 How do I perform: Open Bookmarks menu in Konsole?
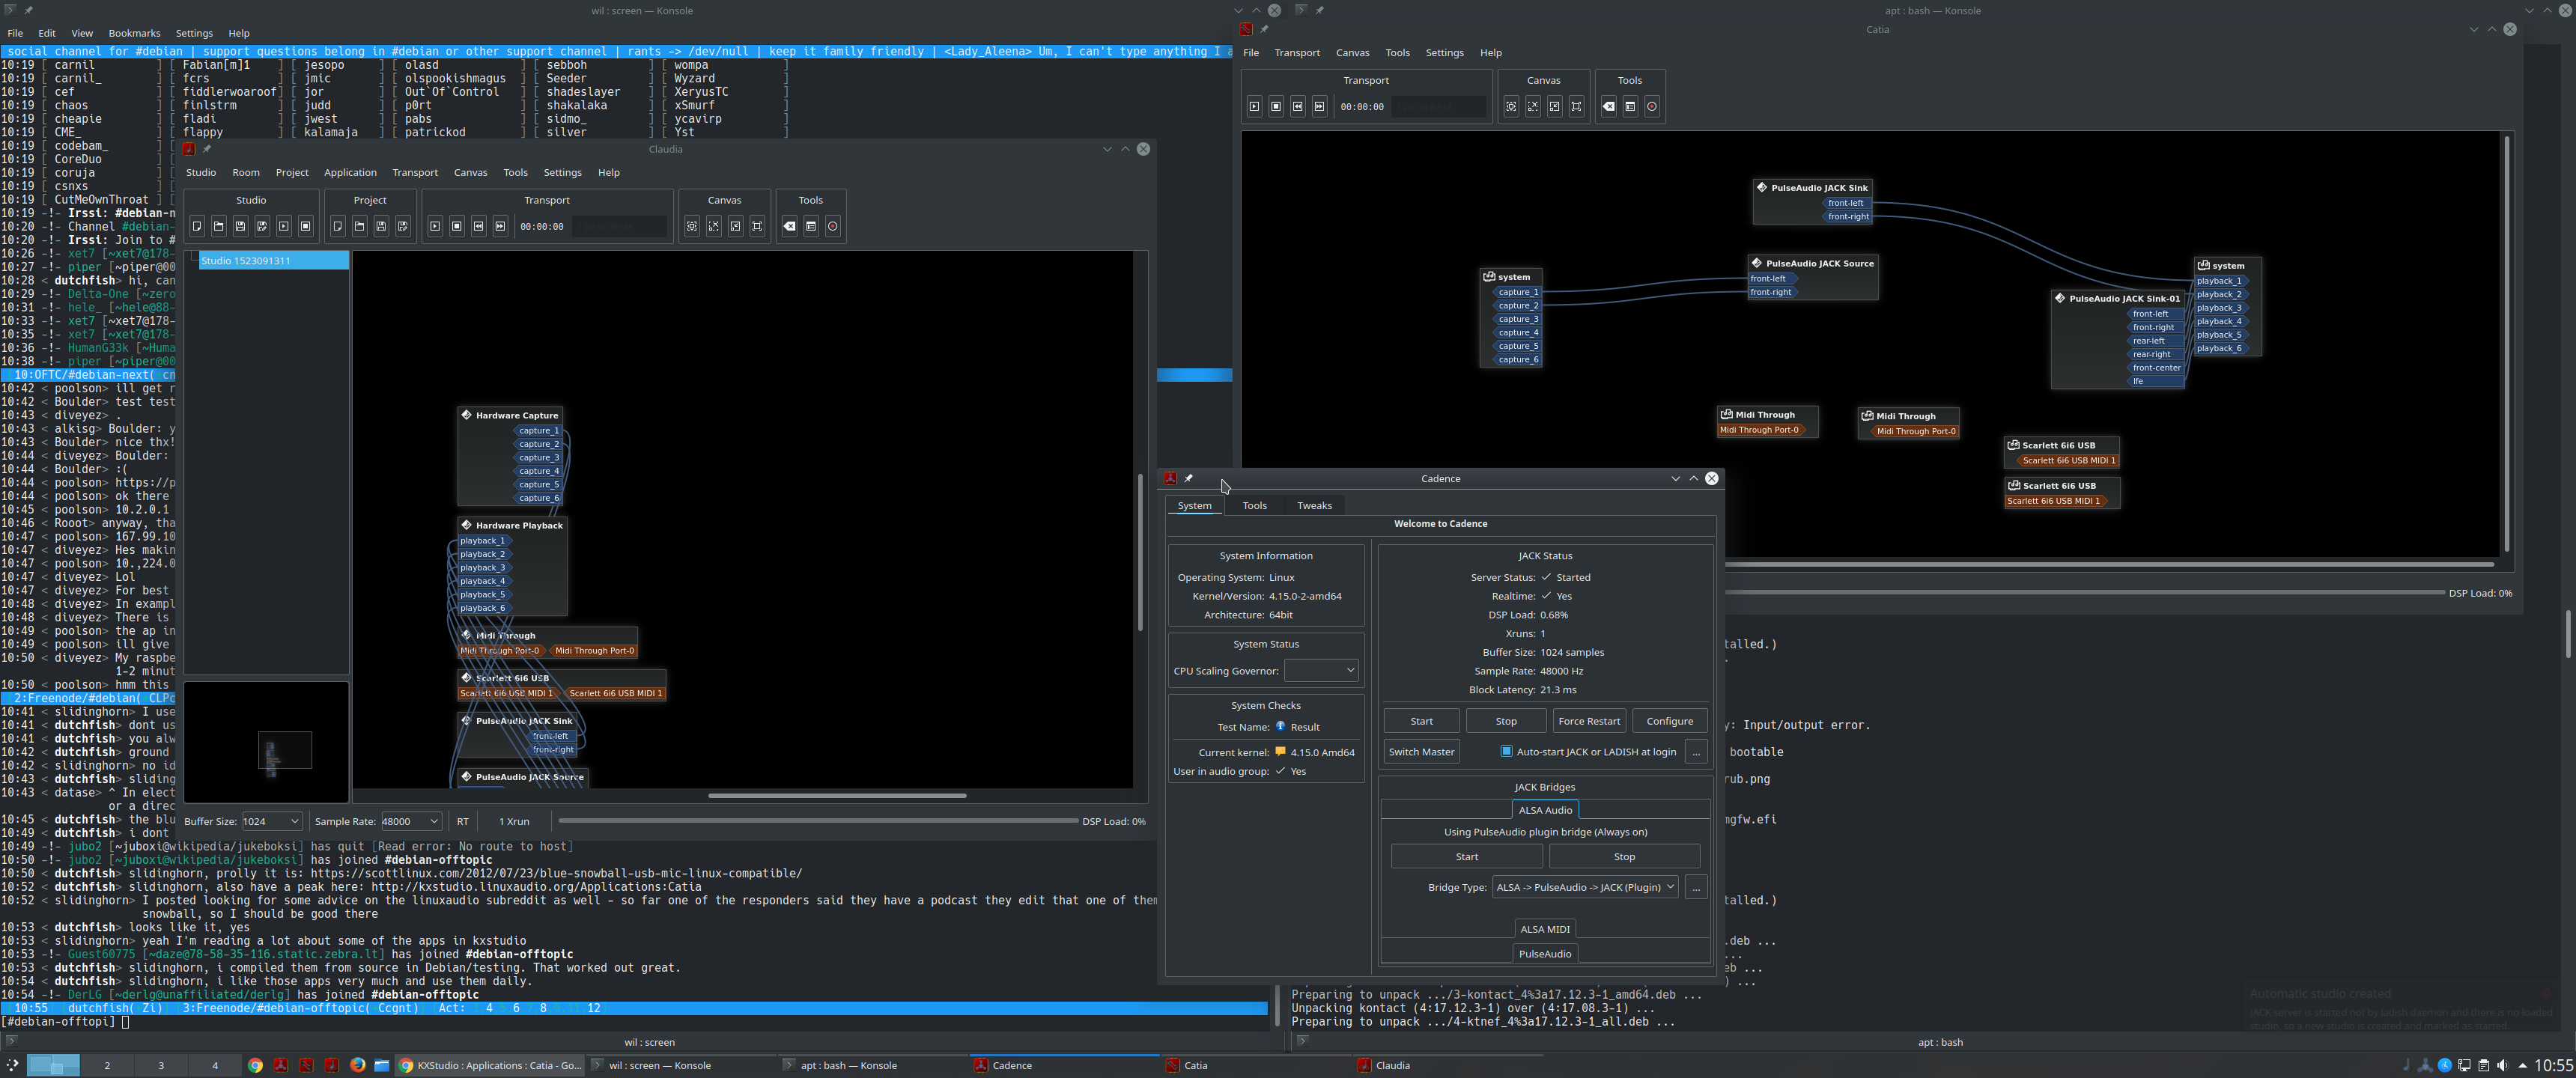pyautogui.click(x=134, y=33)
